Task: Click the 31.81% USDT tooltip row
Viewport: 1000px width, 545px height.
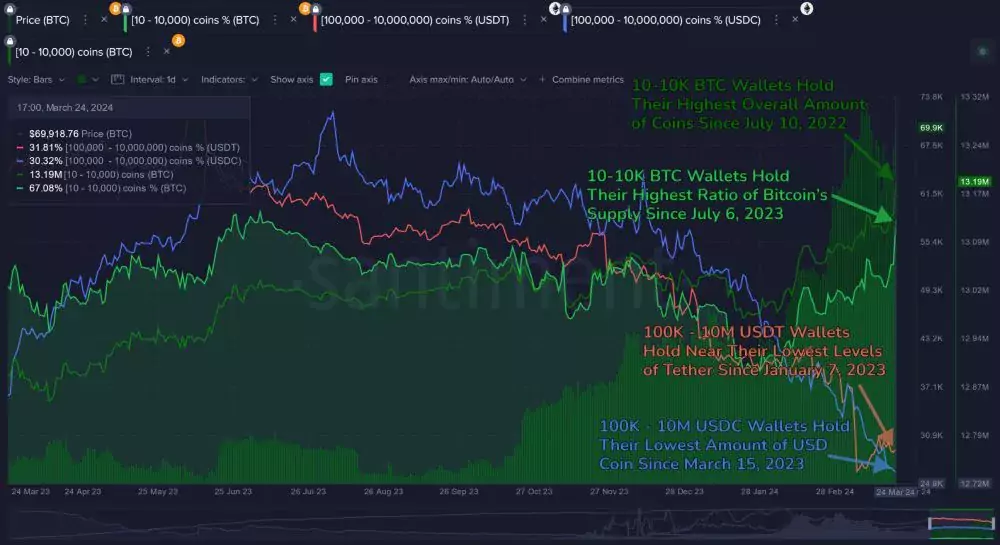Action: tap(128, 147)
